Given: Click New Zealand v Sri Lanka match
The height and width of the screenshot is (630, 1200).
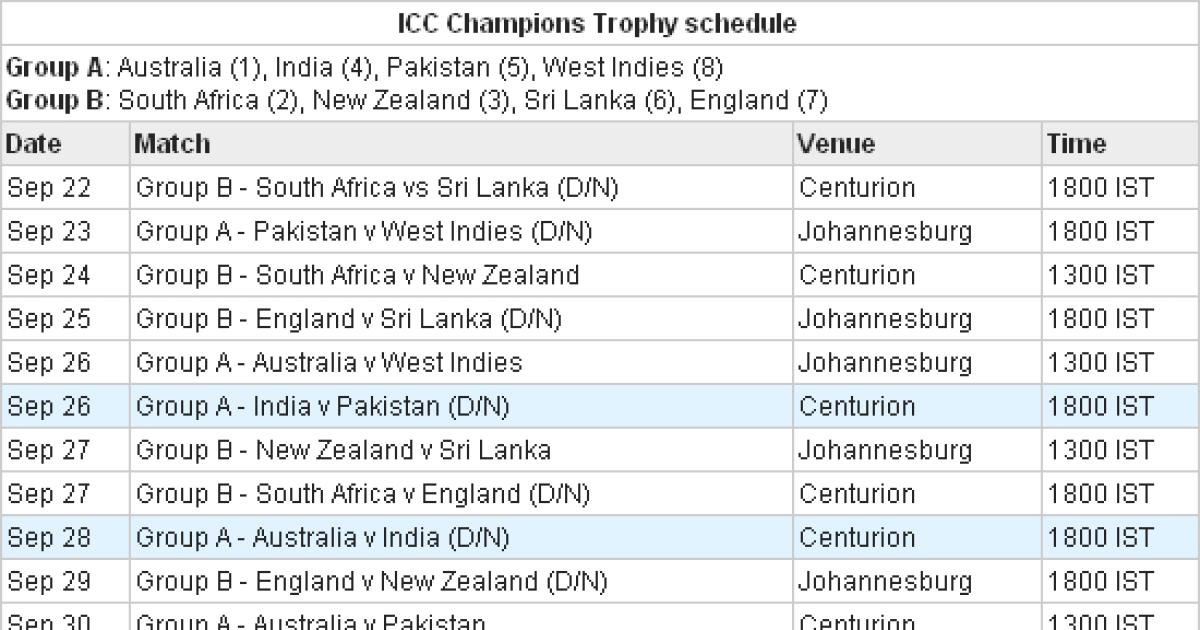Looking at the screenshot, I should [x=343, y=450].
